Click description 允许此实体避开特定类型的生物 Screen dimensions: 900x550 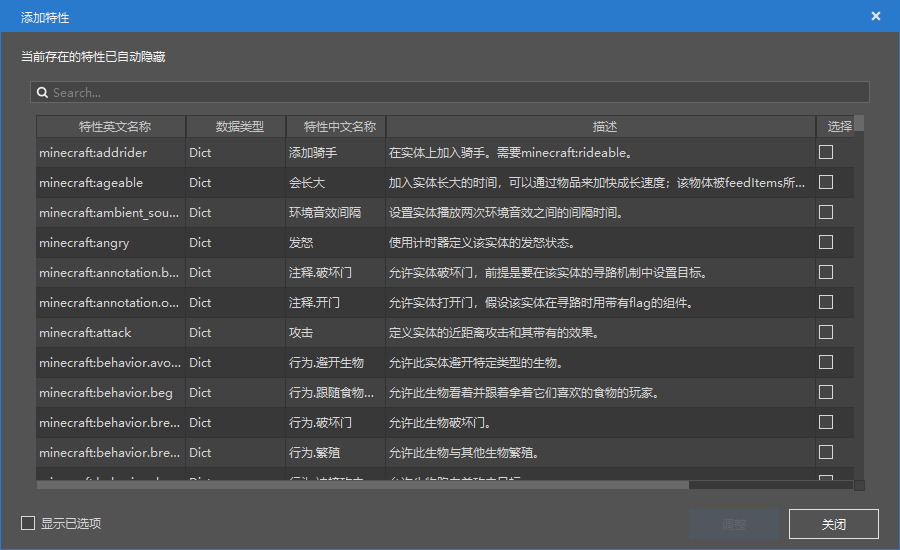(x=601, y=363)
